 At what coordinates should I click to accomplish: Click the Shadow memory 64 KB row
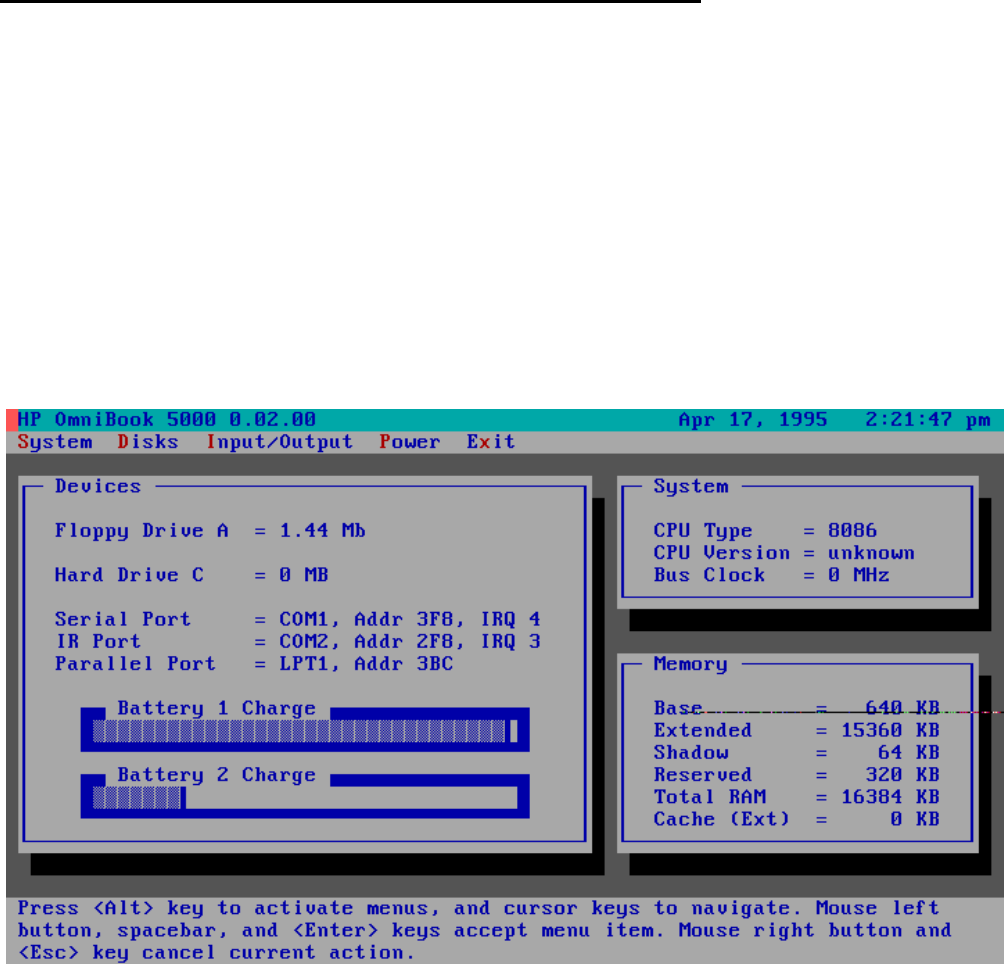tap(796, 753)
